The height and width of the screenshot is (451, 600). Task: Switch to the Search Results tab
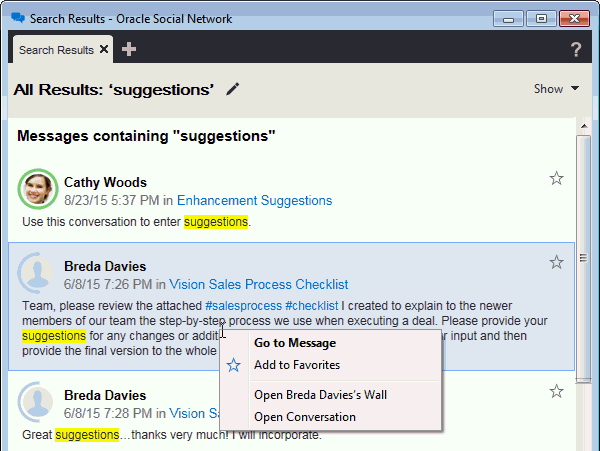pos(56,50)
